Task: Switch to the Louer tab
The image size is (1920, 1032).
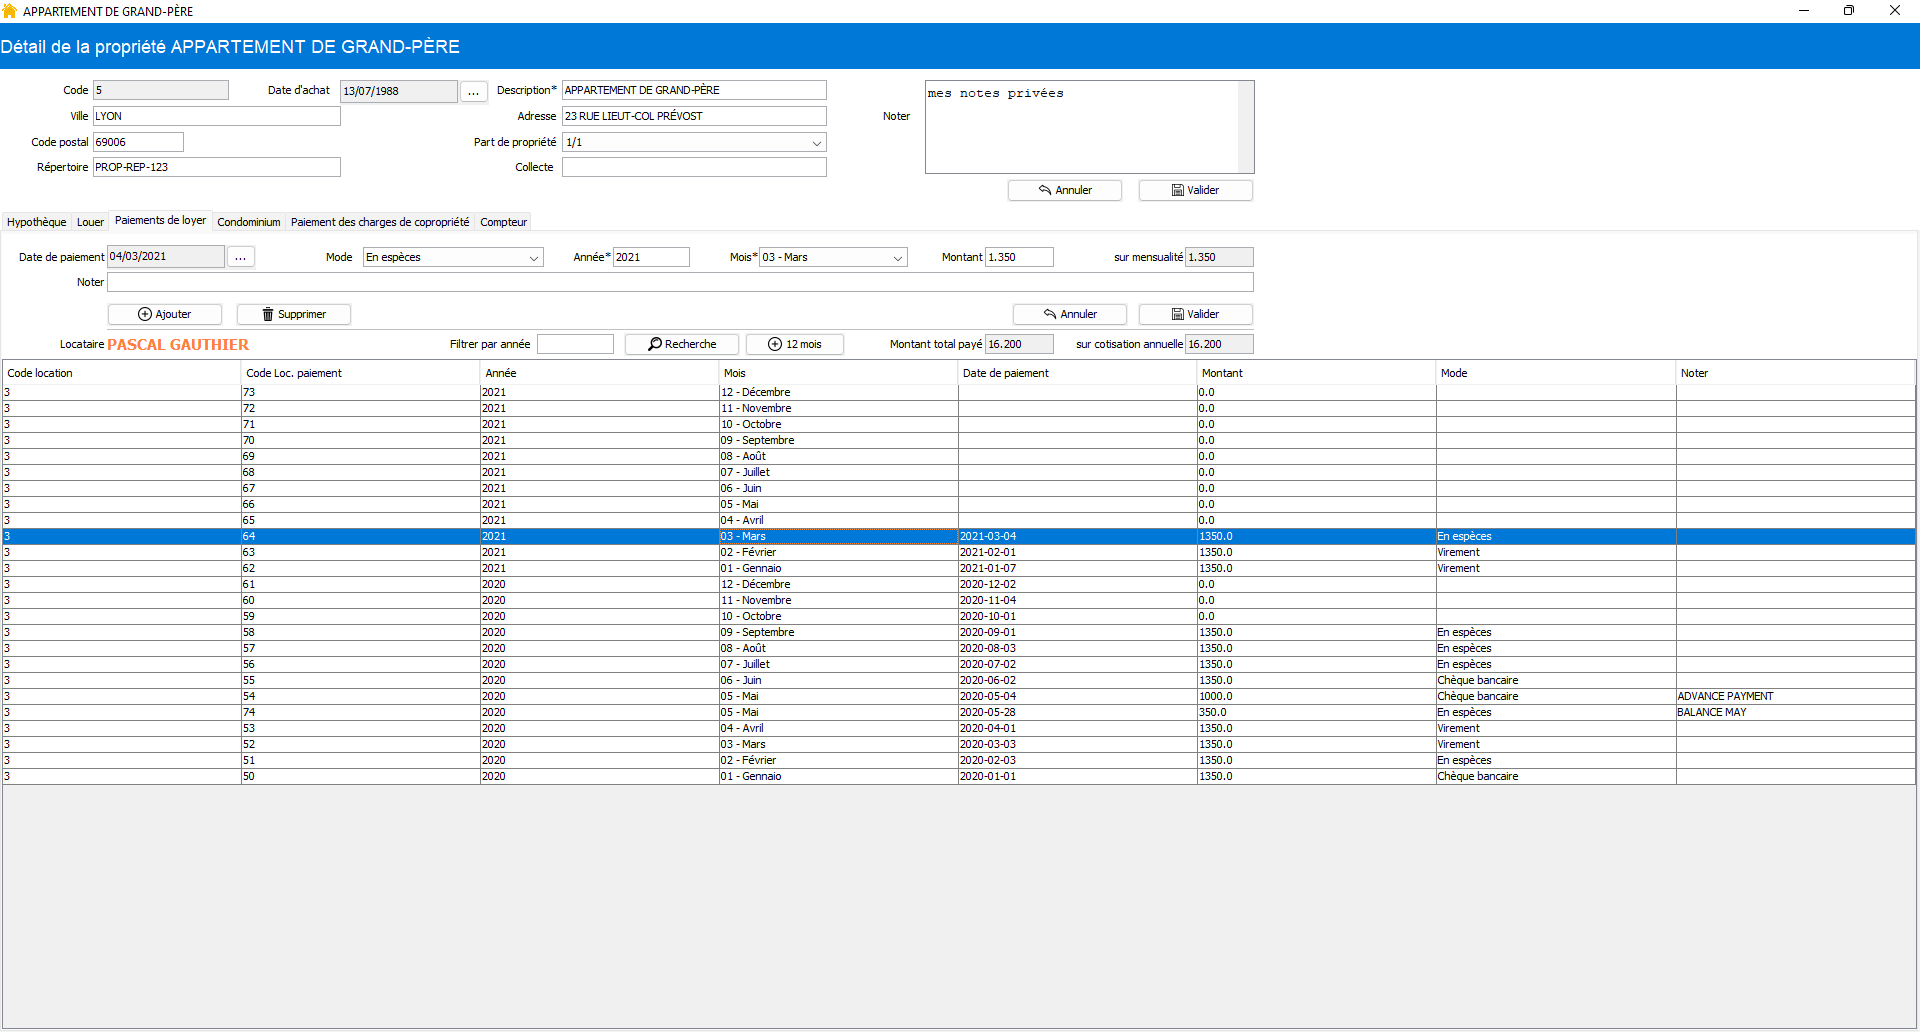Action: tap(90, 222)
